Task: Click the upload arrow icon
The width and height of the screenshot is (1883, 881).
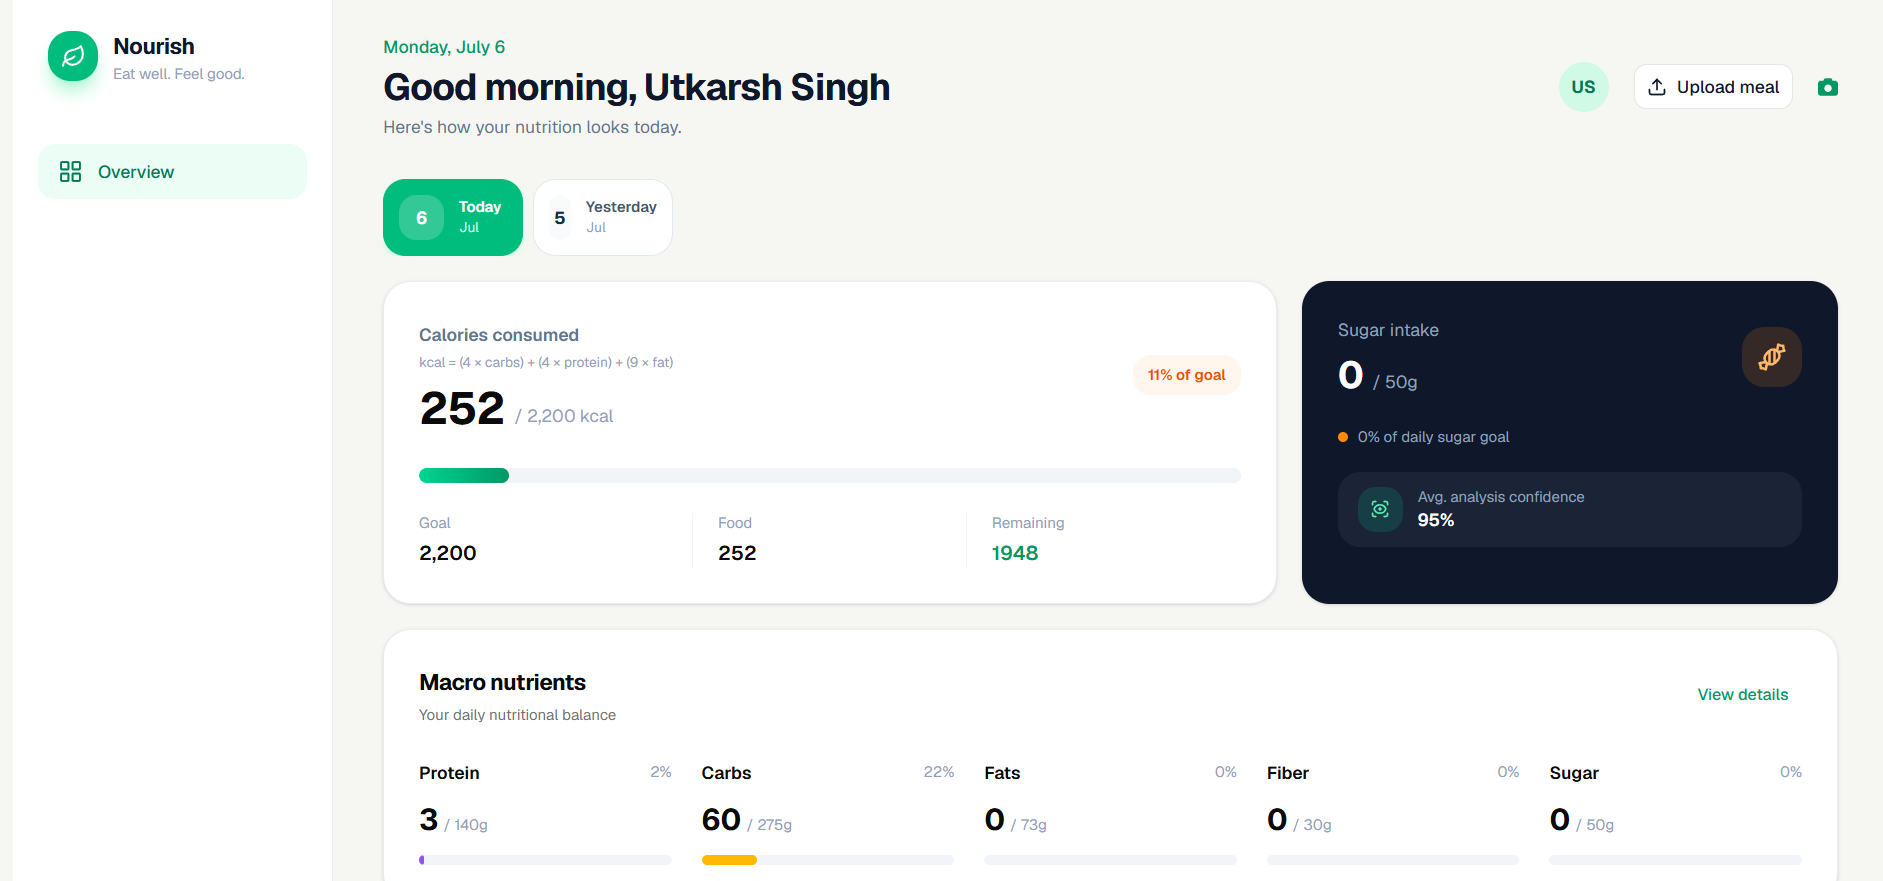Action: [1657, 87]
